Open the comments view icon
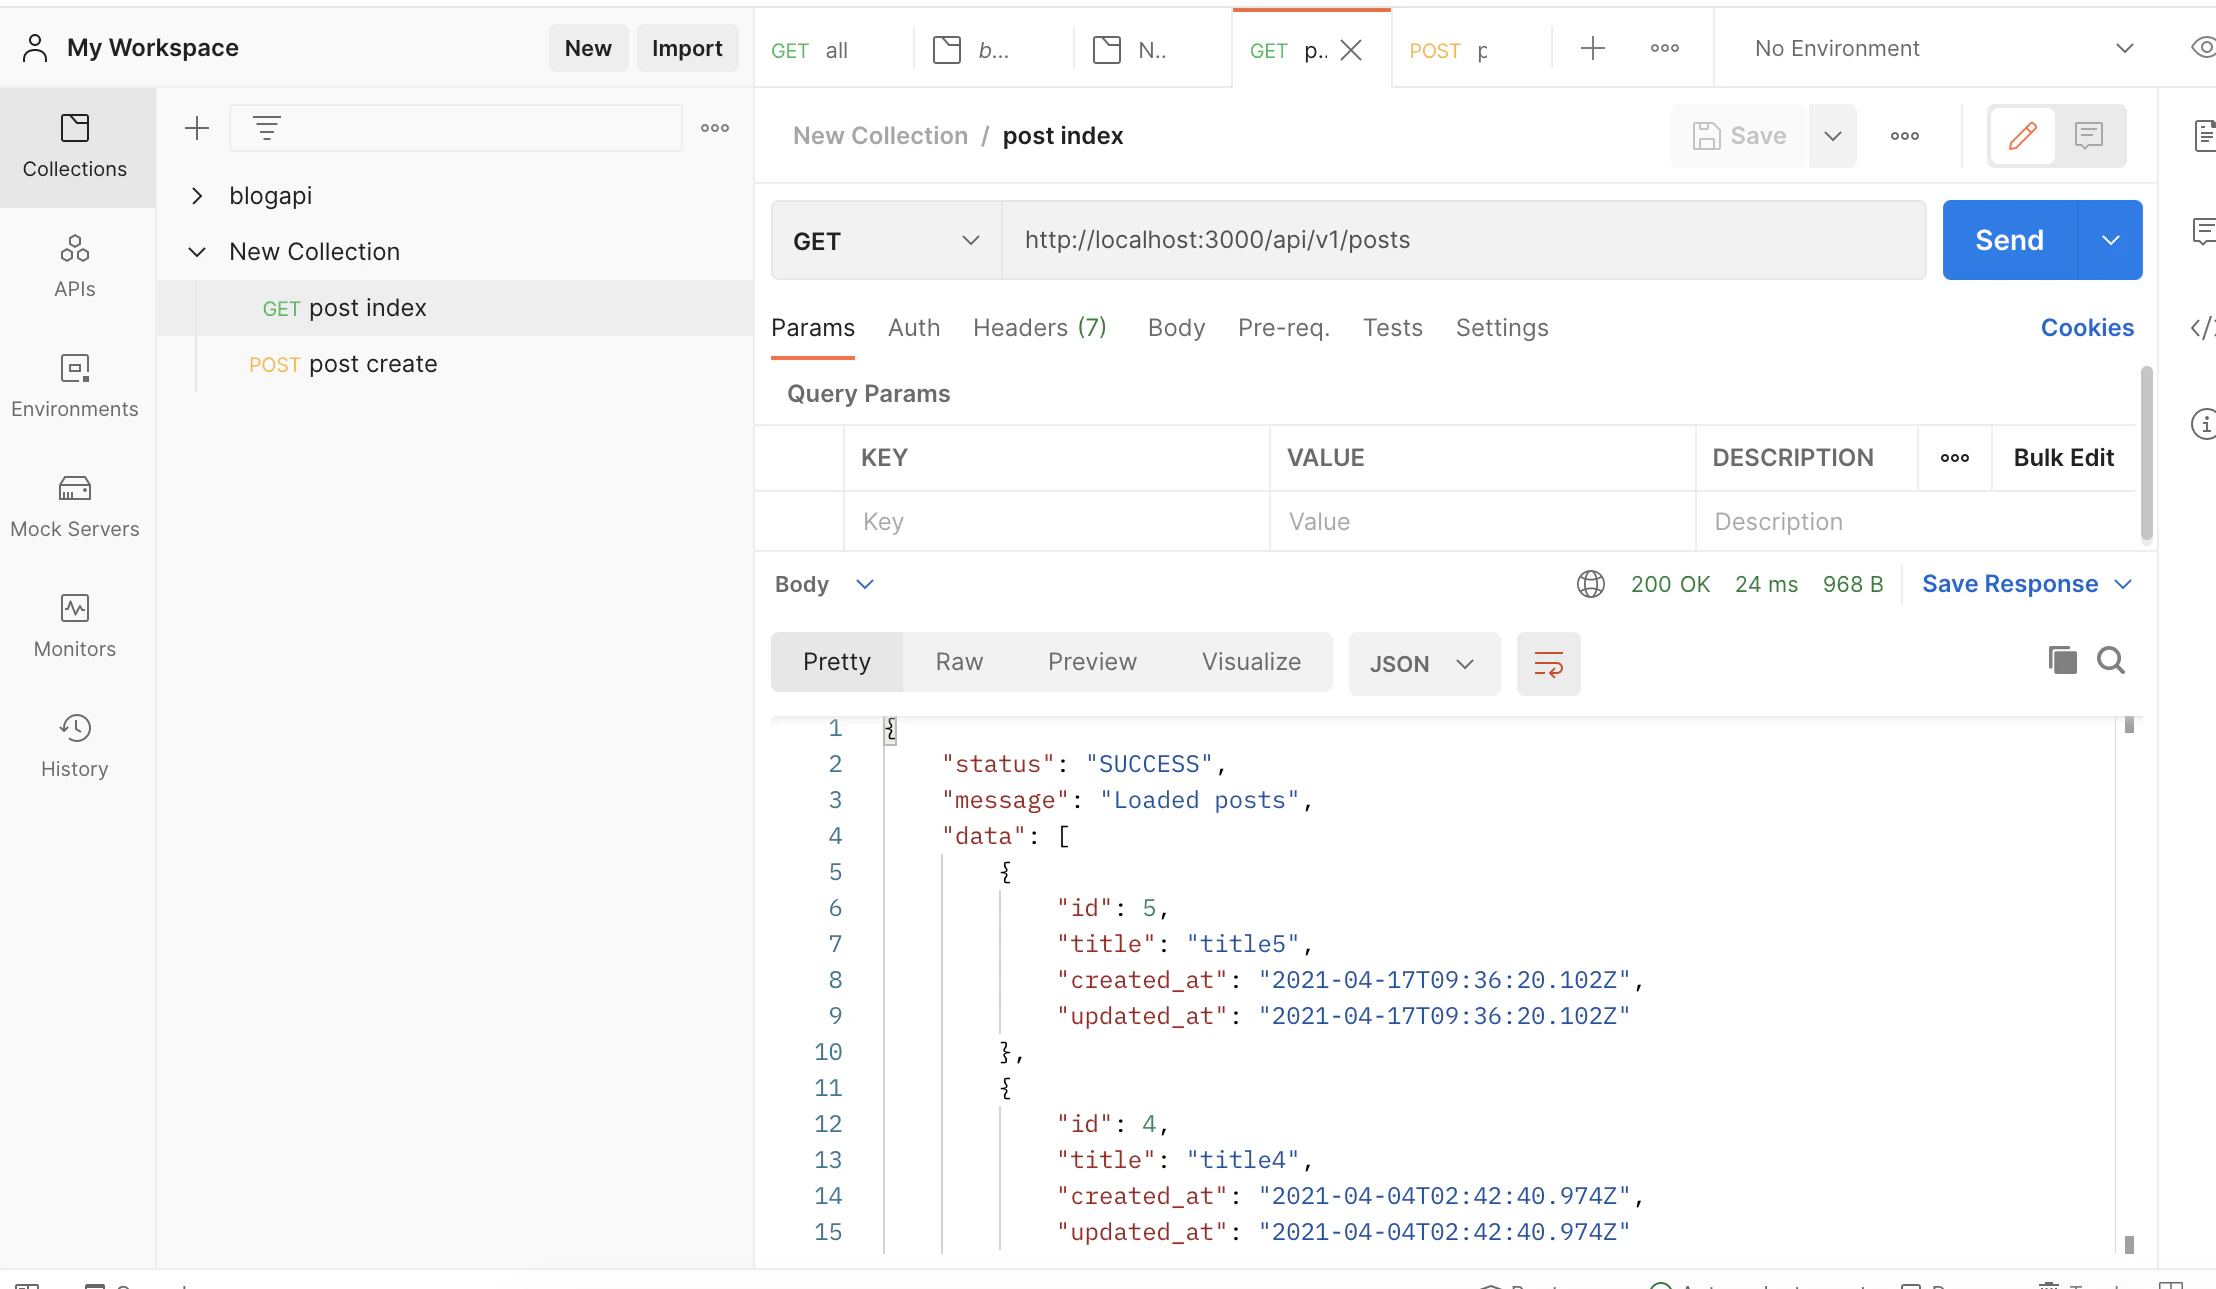Image resolution: width=2216 pixels, height=1289 pixels. (2089, 135)
